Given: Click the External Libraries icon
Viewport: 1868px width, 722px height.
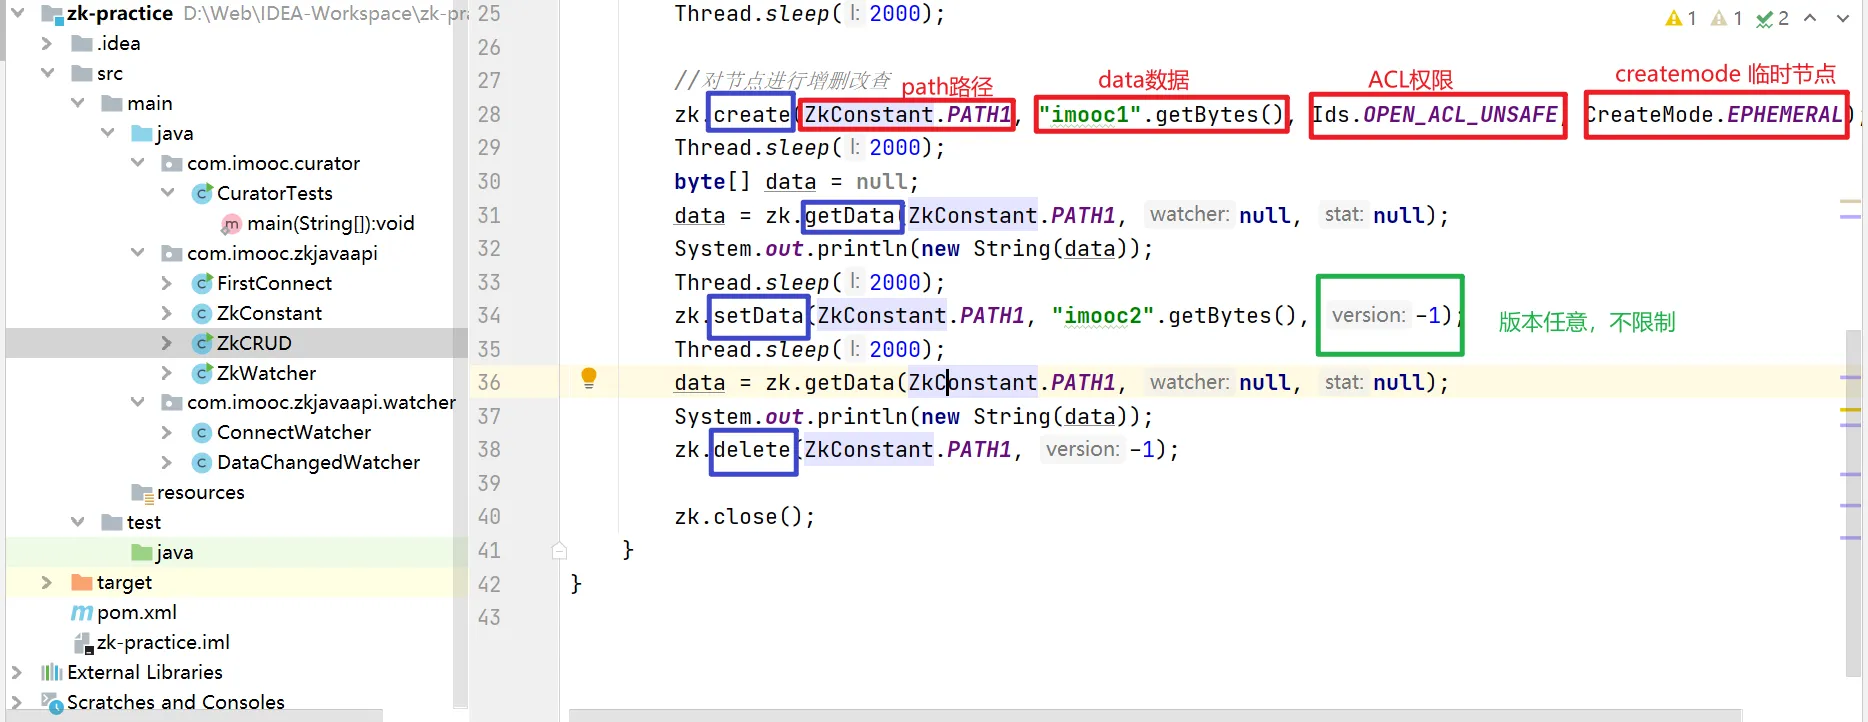Looking at the screenshot, I should tap(52, 673).
